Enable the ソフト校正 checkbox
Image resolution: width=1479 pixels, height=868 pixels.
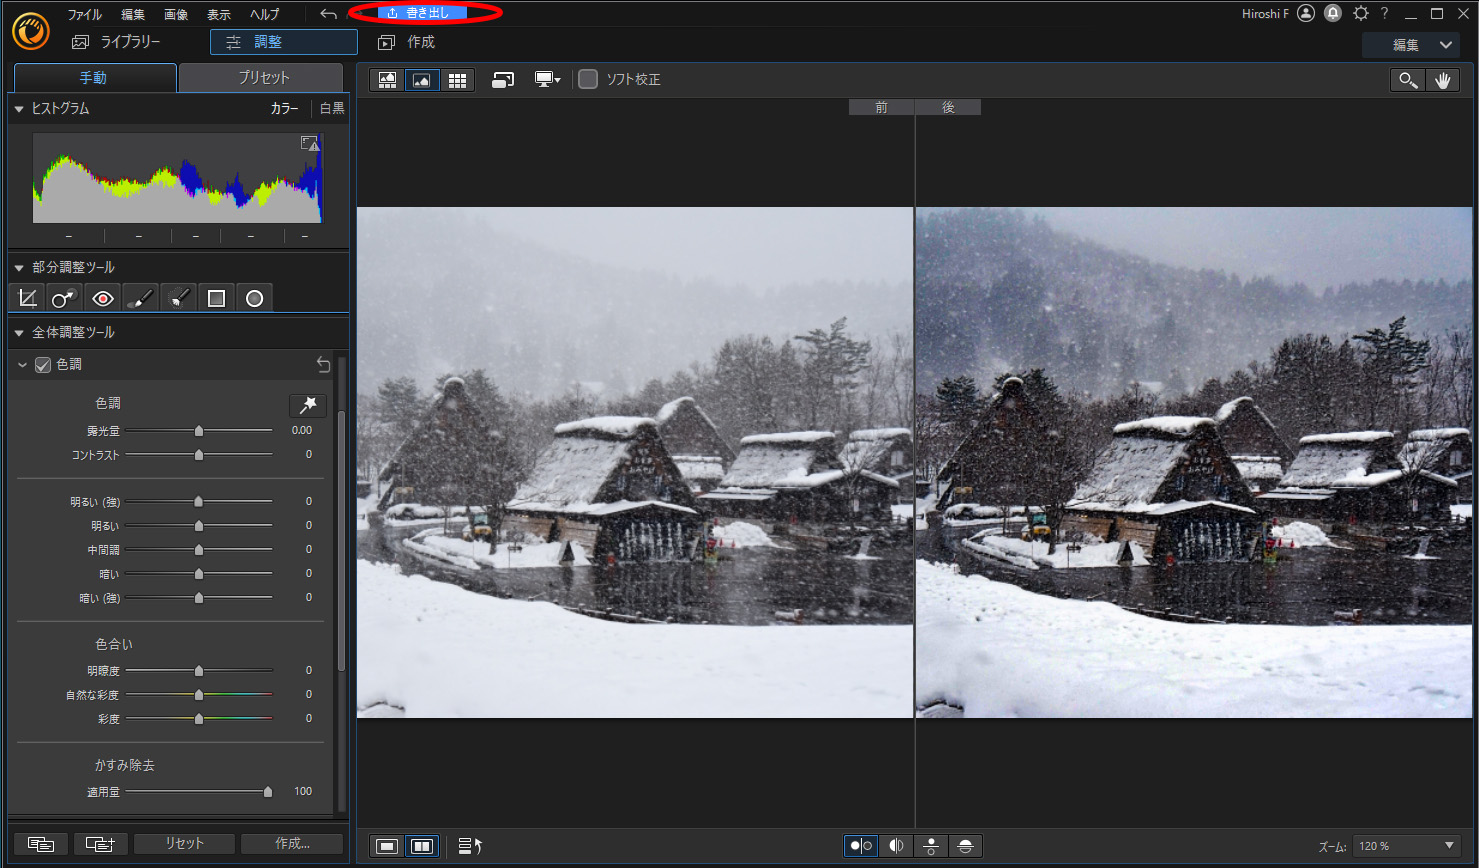588,79
